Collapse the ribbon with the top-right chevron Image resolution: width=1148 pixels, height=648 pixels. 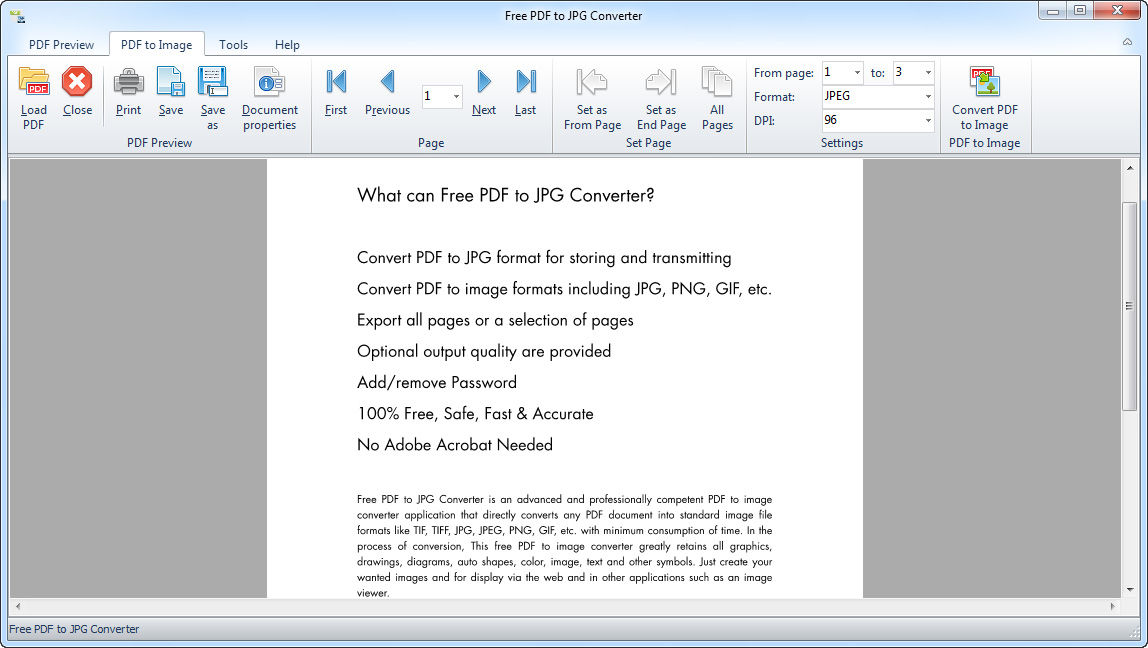pyautogui.click(x=1128, y=42)
